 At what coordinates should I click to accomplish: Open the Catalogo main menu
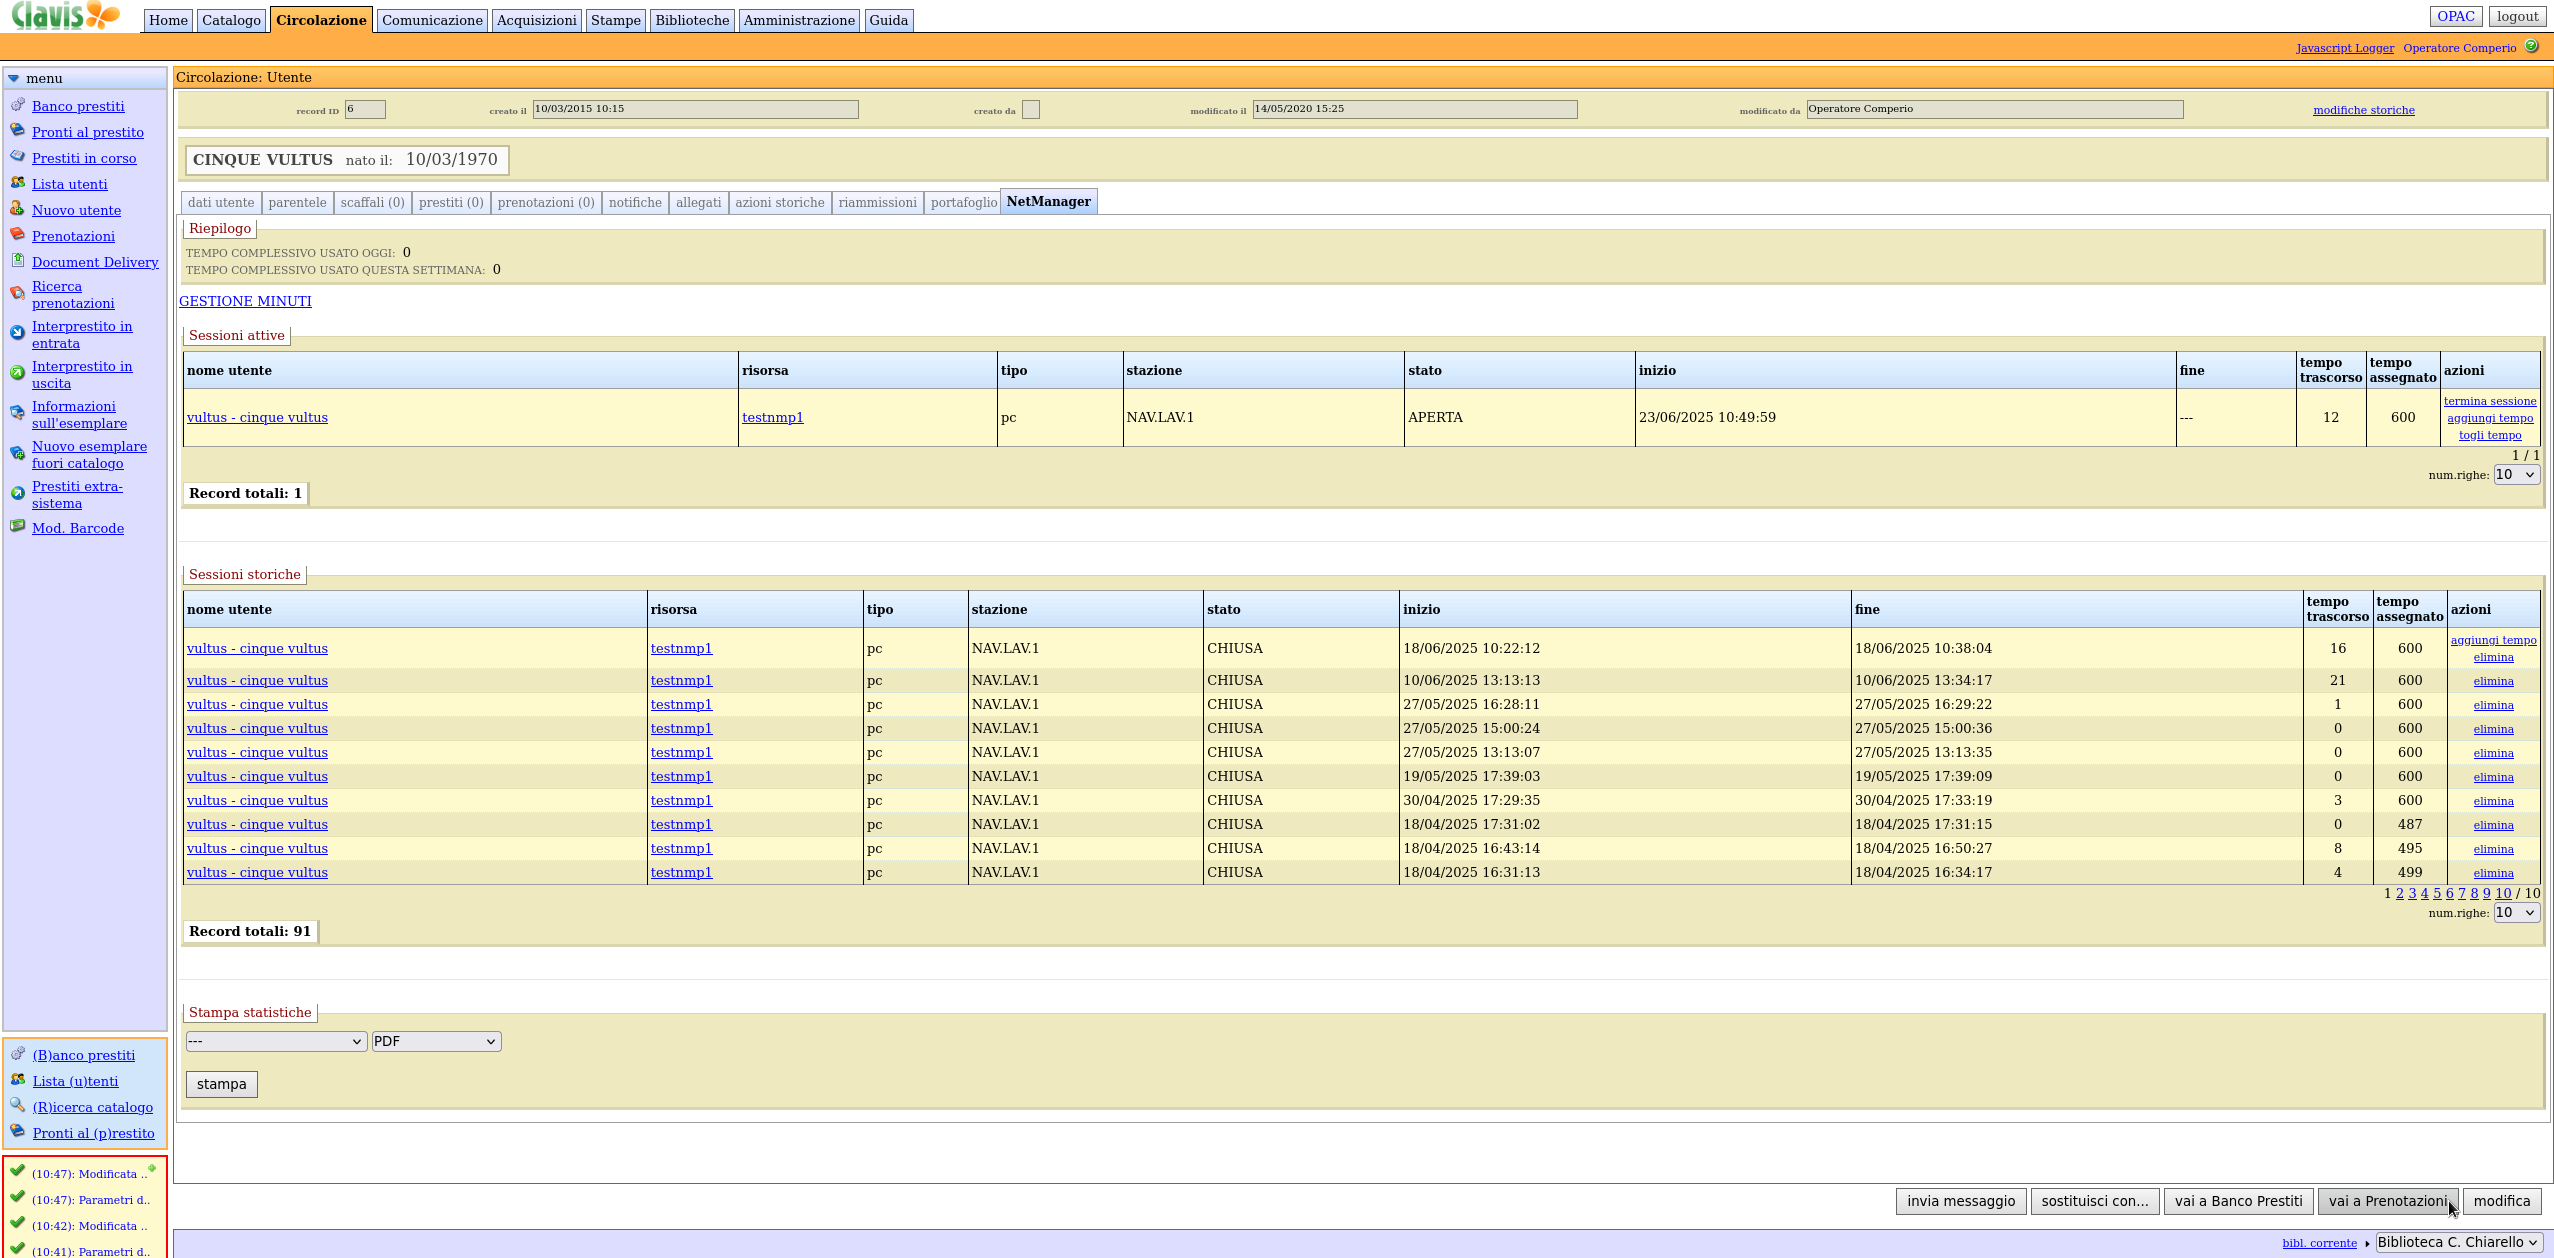[x=231, y=20]
